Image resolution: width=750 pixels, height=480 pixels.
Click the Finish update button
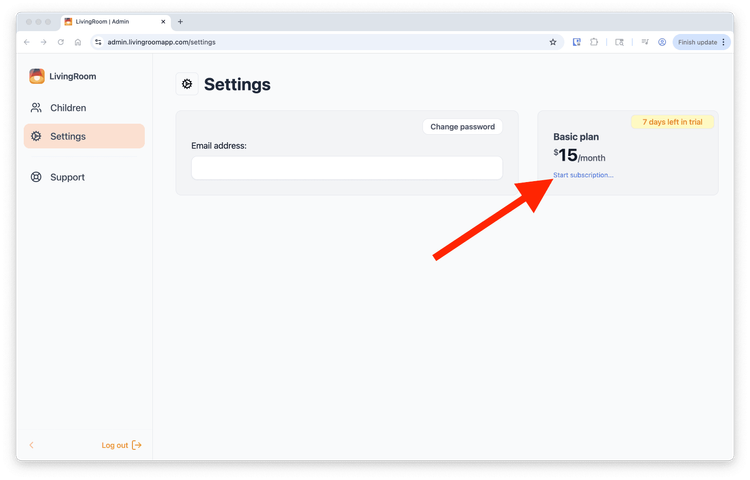[x=697, y=42]
